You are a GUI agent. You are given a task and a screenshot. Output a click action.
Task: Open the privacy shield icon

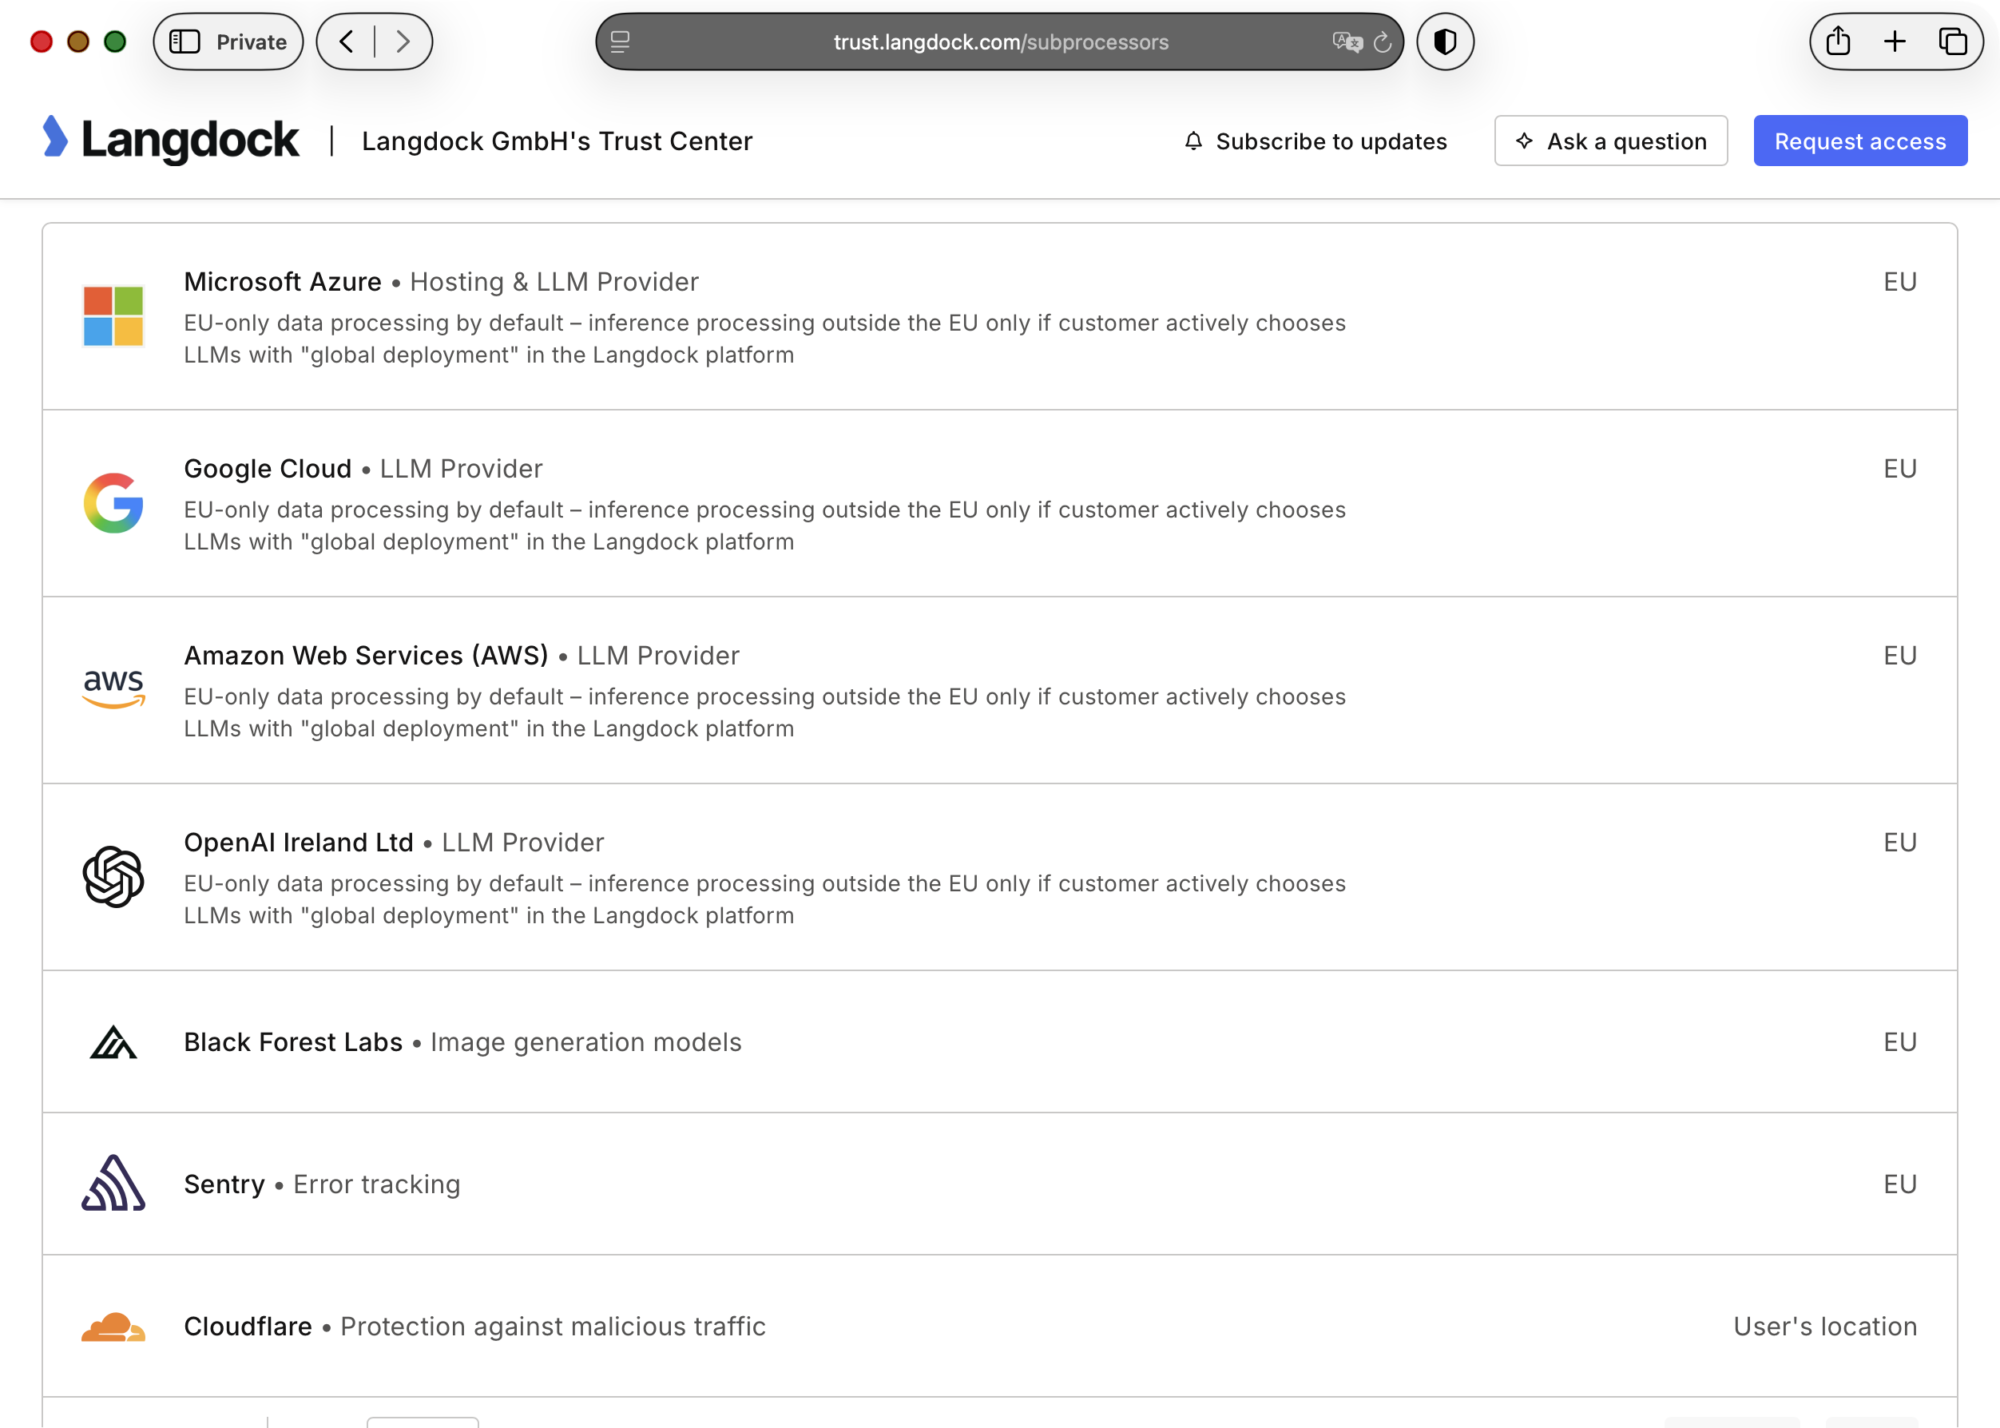pos(1445,41)
